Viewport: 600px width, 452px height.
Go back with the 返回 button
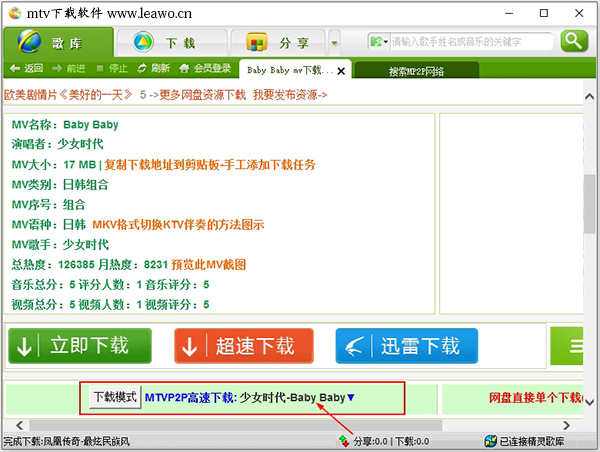pyautogui.click(x=26, y=69)
